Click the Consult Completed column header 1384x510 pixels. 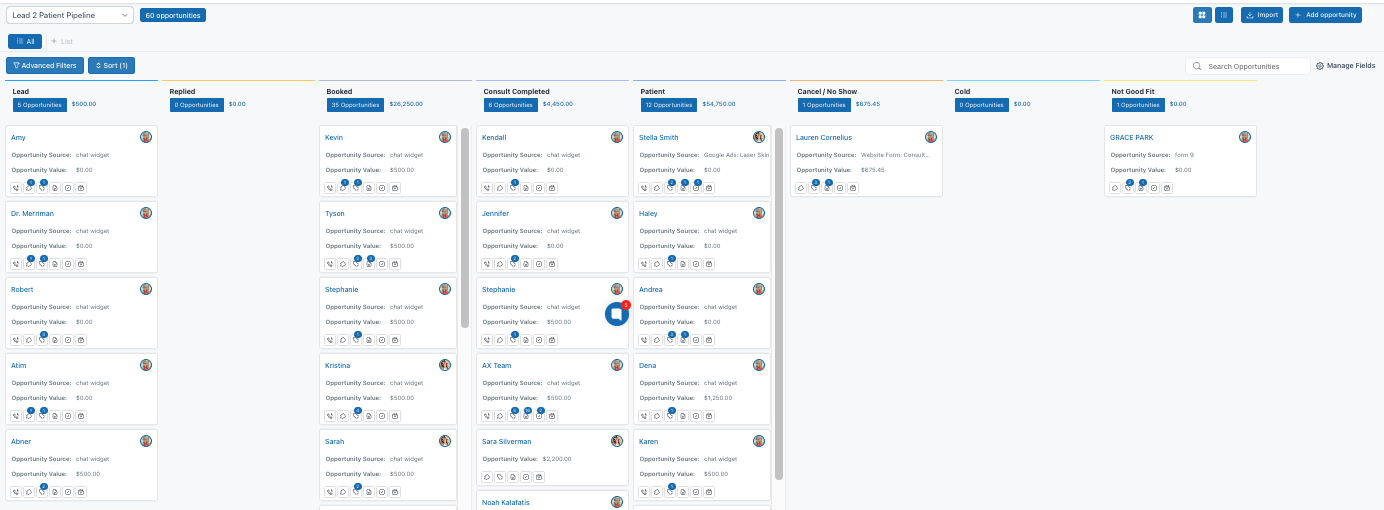point(516,91)
